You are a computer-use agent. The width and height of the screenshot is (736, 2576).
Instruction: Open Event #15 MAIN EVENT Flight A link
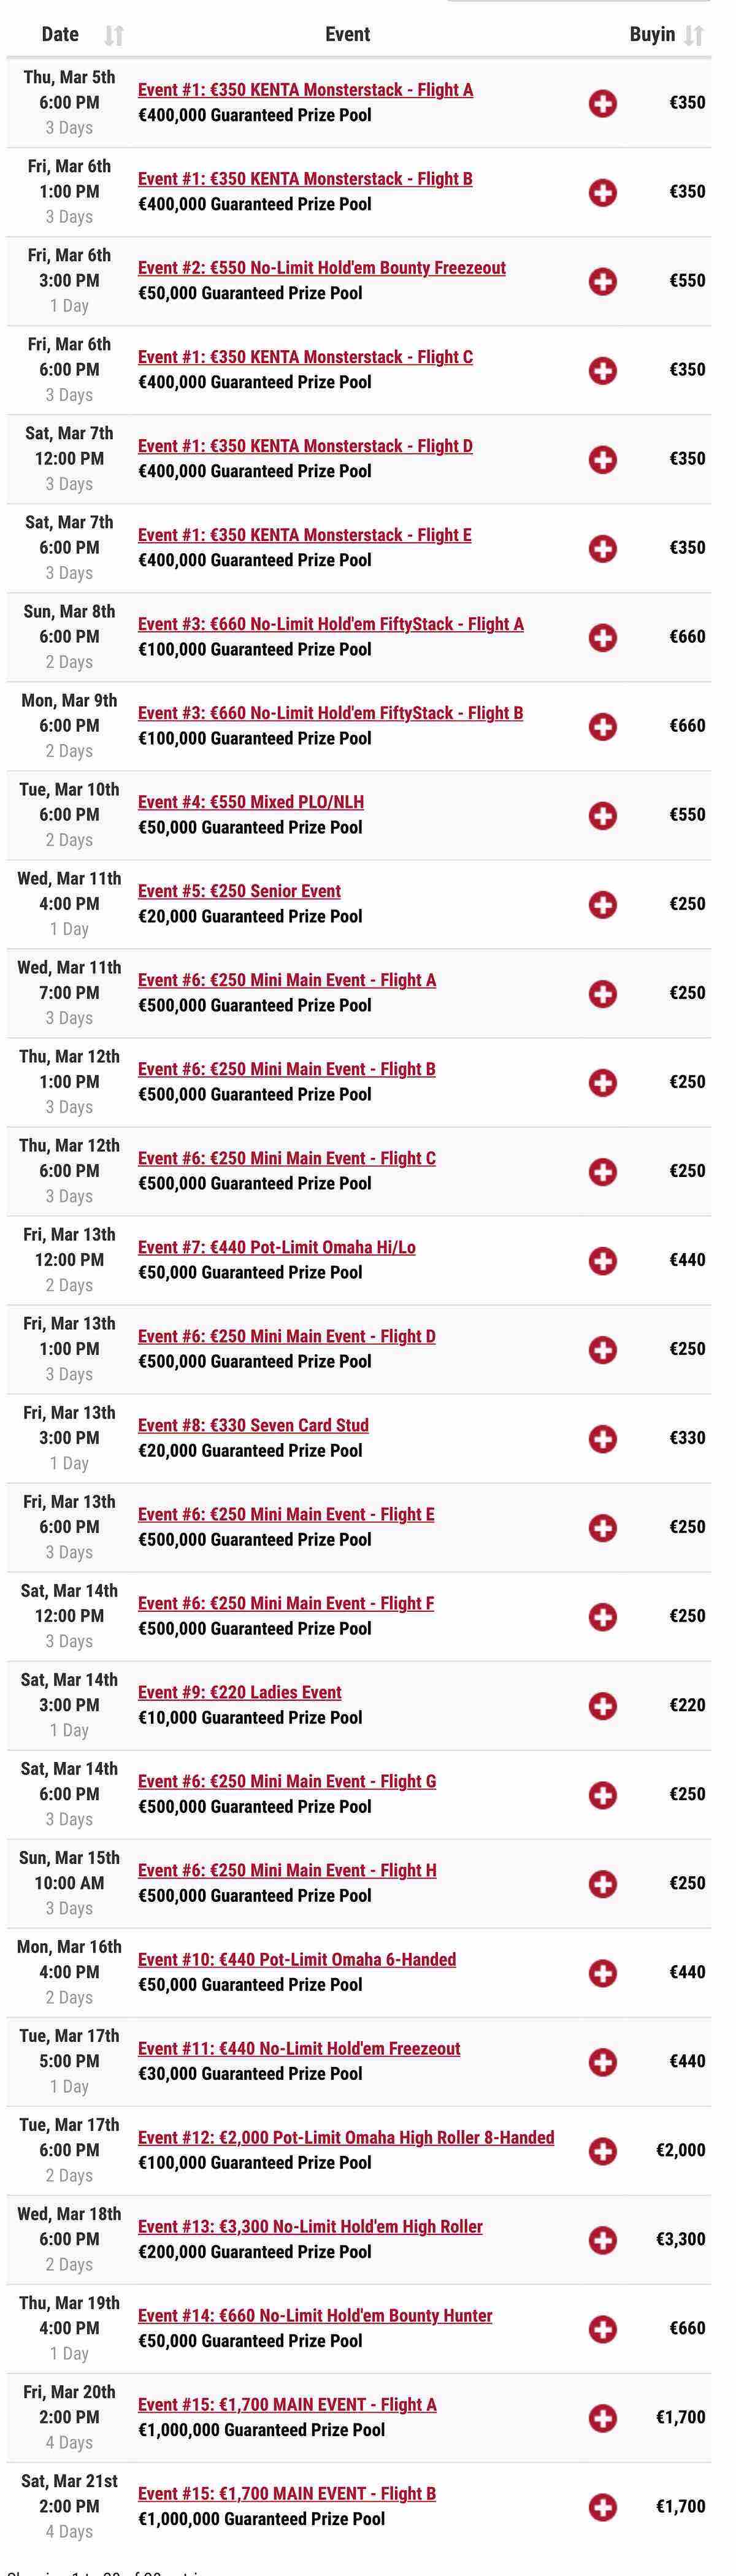[287, 2404]
